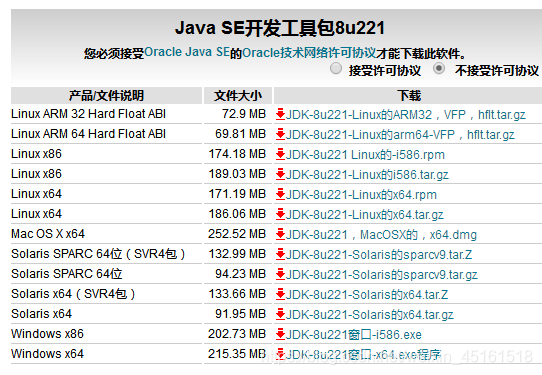Click the 94.23 MB file size

pos(241,274)
